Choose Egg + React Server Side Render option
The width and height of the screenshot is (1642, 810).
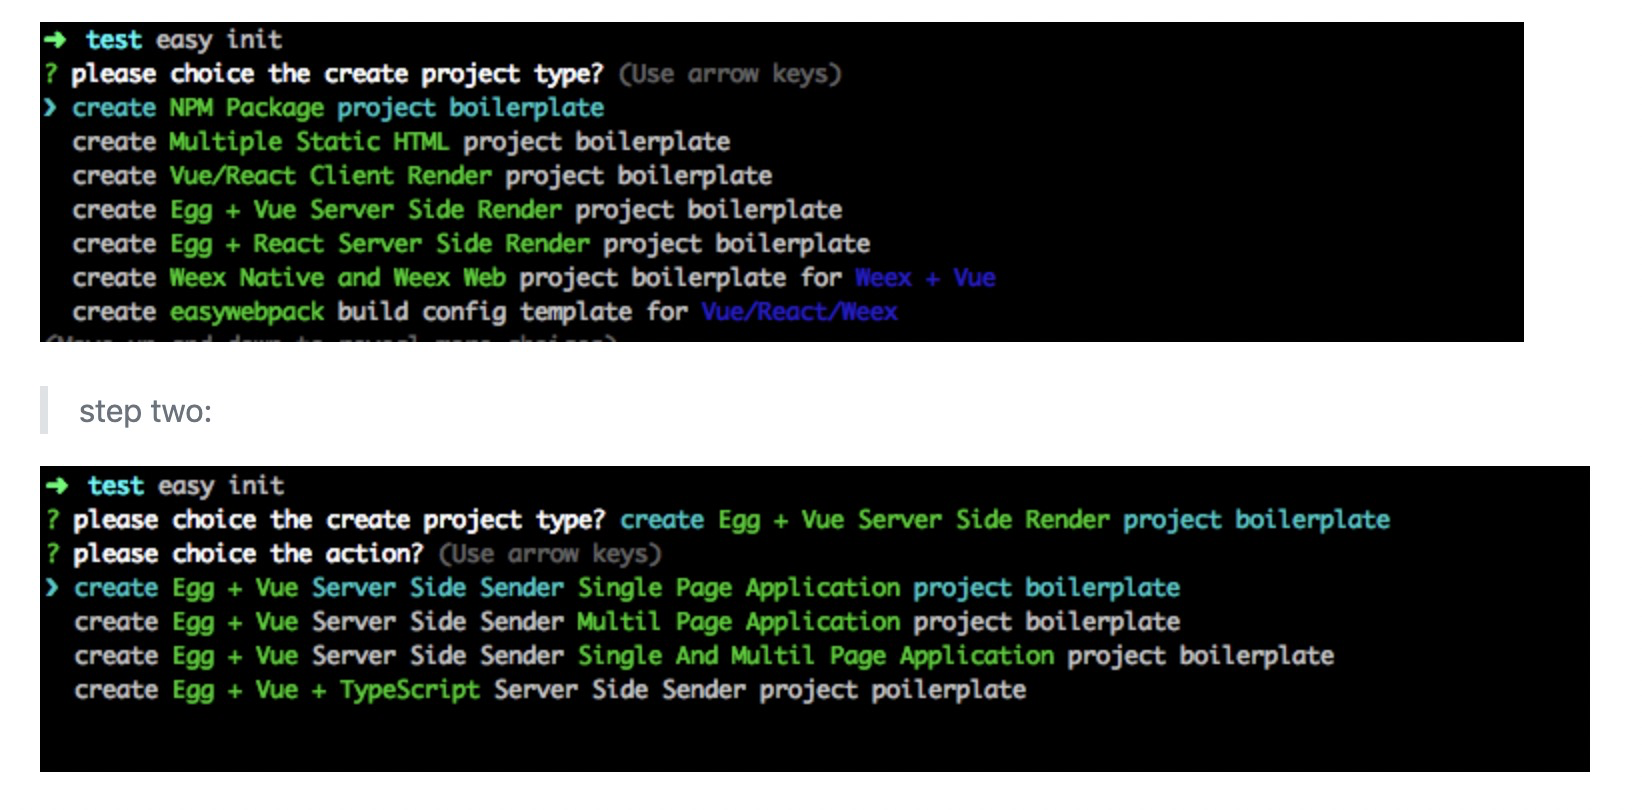pos(471,244)
